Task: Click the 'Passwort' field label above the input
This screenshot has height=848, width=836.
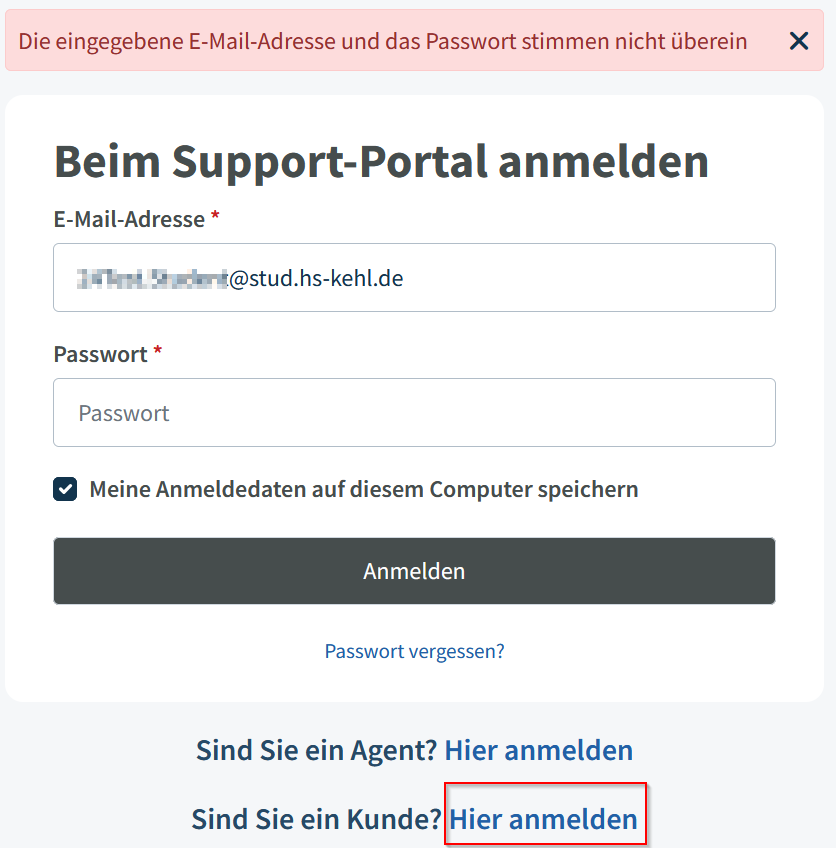Action: [x=100, y=354]
